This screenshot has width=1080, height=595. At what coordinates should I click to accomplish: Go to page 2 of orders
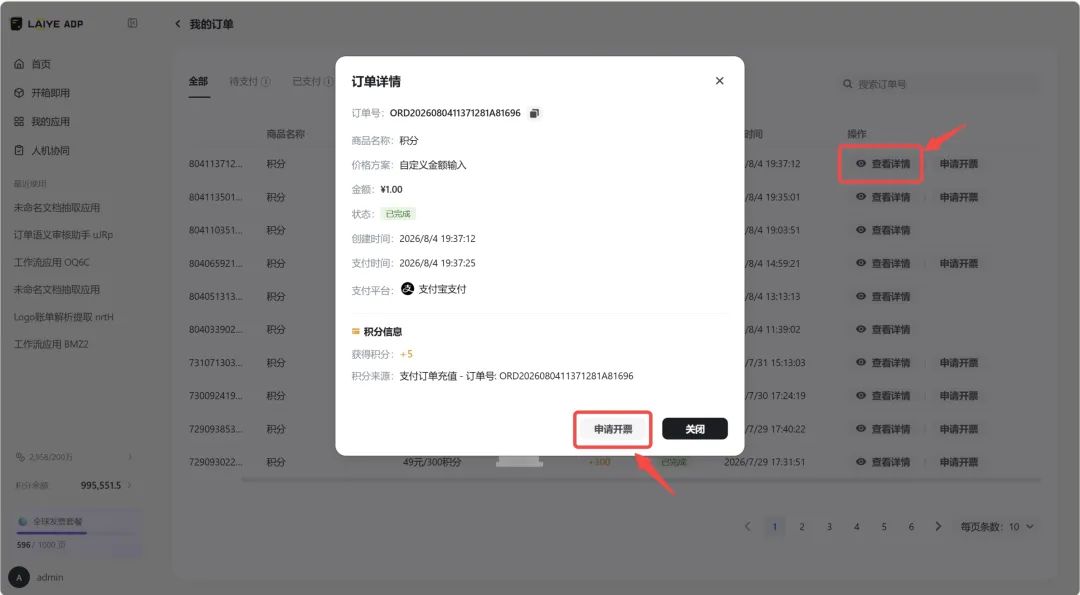(802, 527)
